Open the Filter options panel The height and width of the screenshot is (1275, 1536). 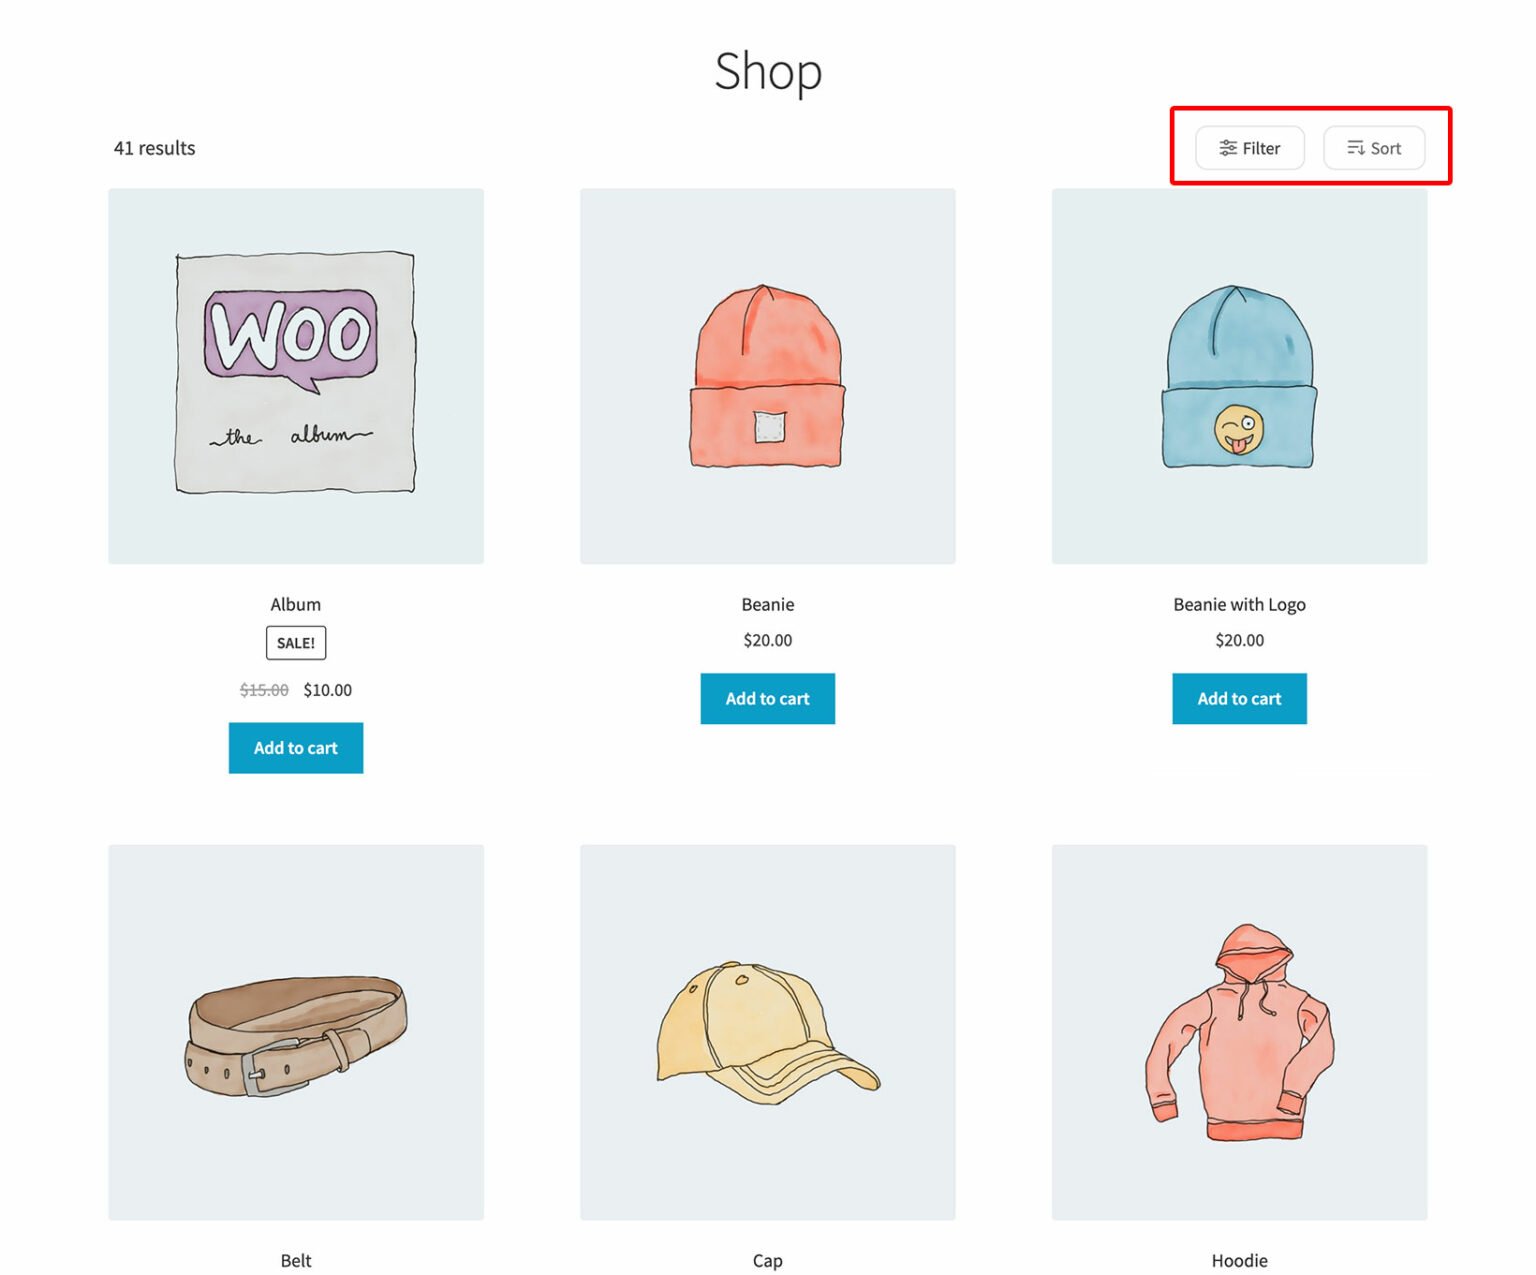[x=1249, y=147]
